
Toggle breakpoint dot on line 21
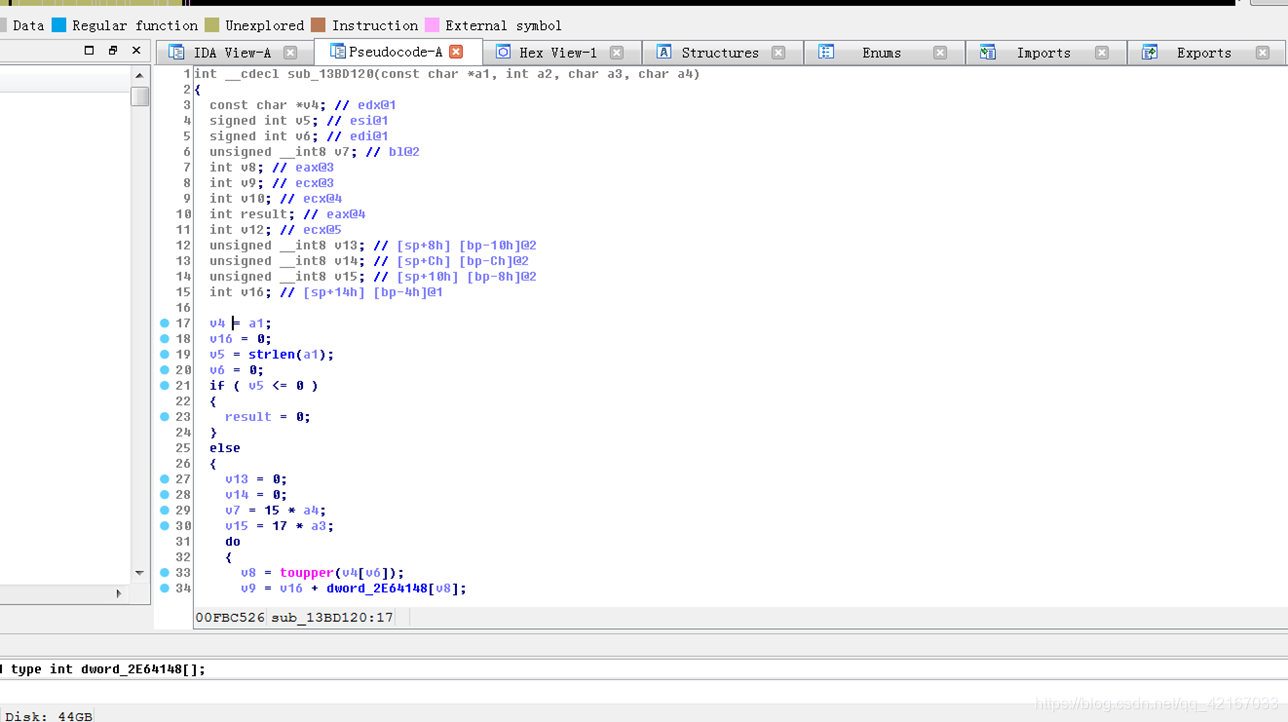(164, 385)
